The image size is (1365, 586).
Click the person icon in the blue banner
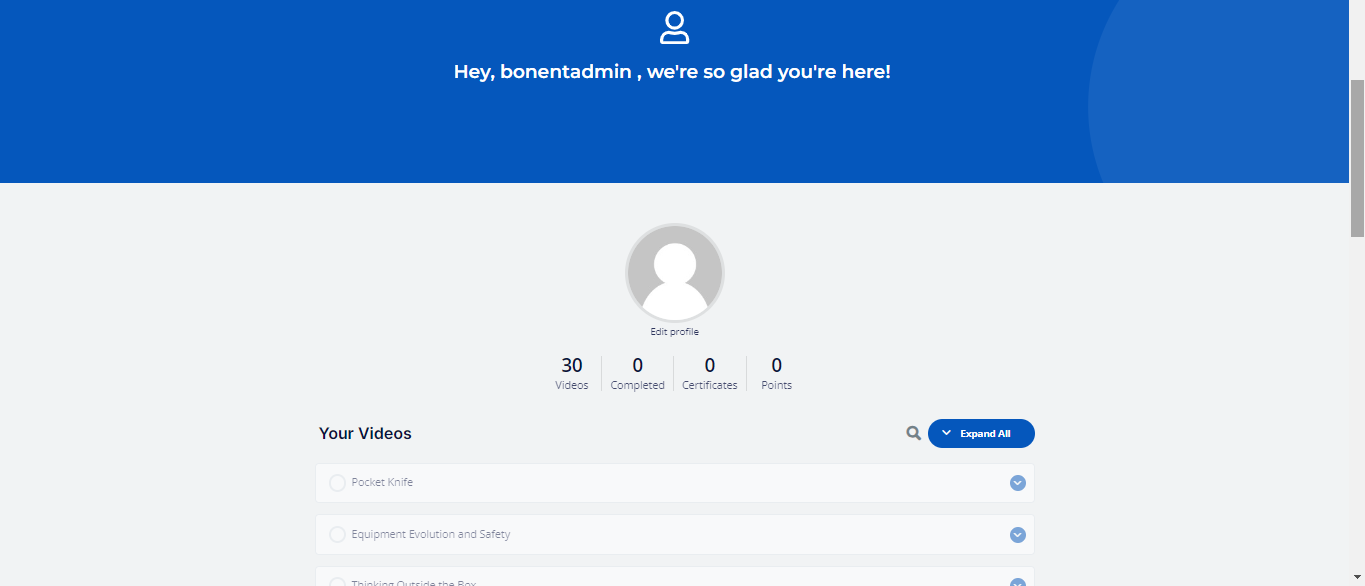point(674,27)
